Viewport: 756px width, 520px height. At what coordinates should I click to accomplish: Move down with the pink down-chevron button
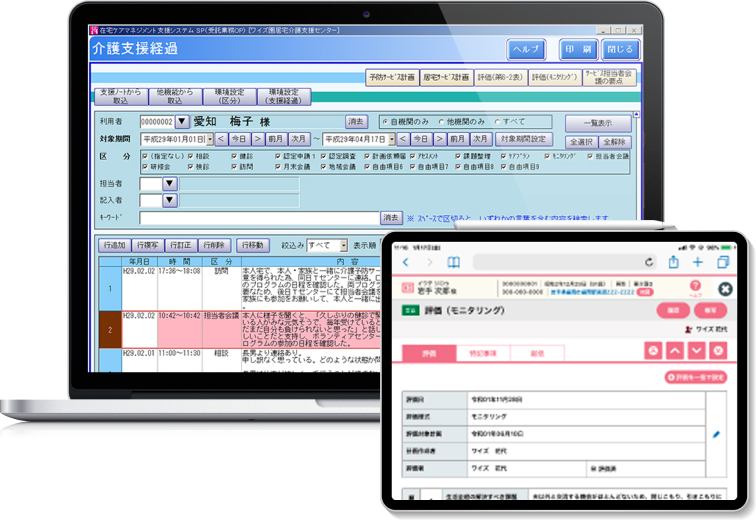point(697,350)
